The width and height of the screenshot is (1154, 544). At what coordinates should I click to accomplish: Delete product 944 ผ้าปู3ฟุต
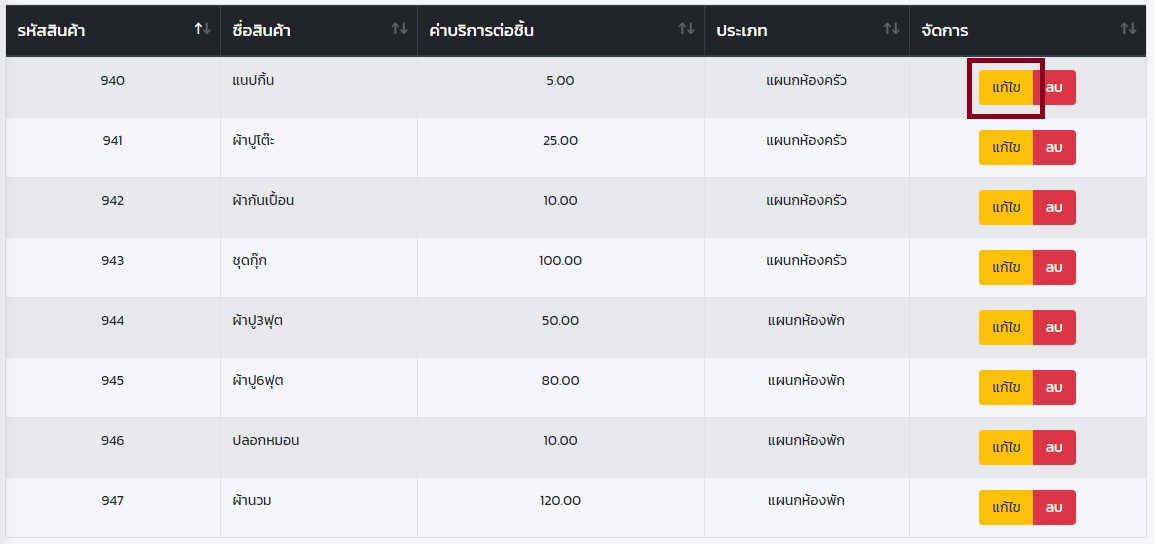[x=1054, y=328]
